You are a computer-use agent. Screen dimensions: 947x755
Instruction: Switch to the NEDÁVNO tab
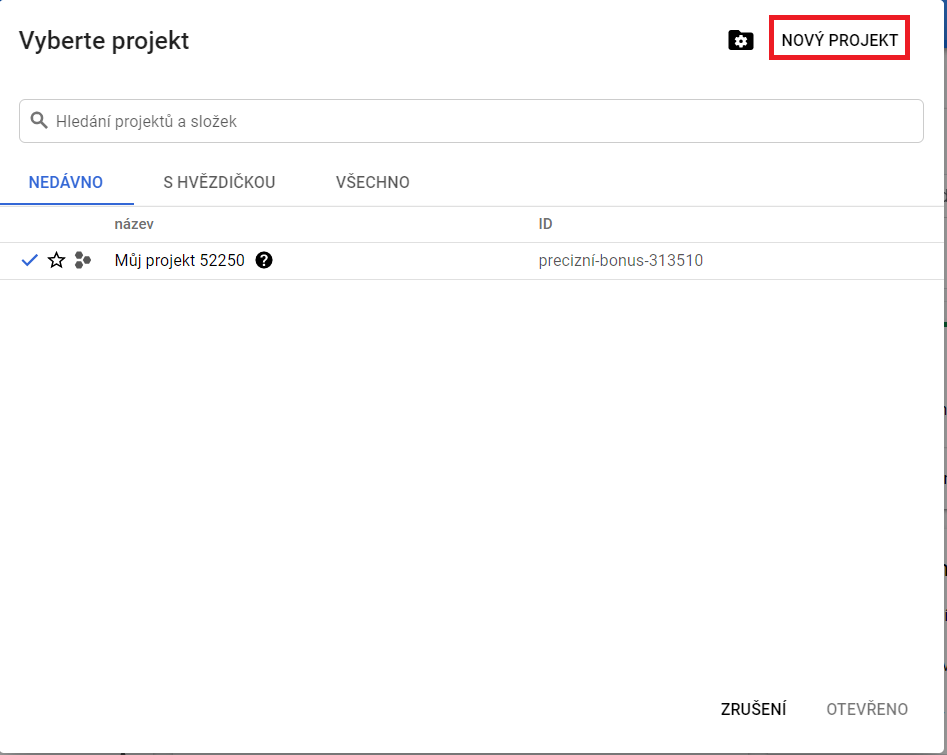(66, 182)
